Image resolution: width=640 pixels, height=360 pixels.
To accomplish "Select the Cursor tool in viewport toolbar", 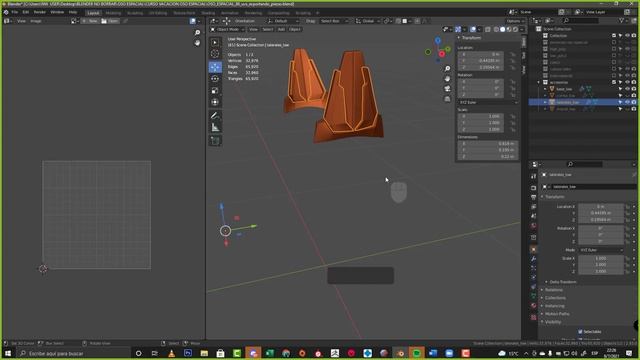I will coord(215,54).
